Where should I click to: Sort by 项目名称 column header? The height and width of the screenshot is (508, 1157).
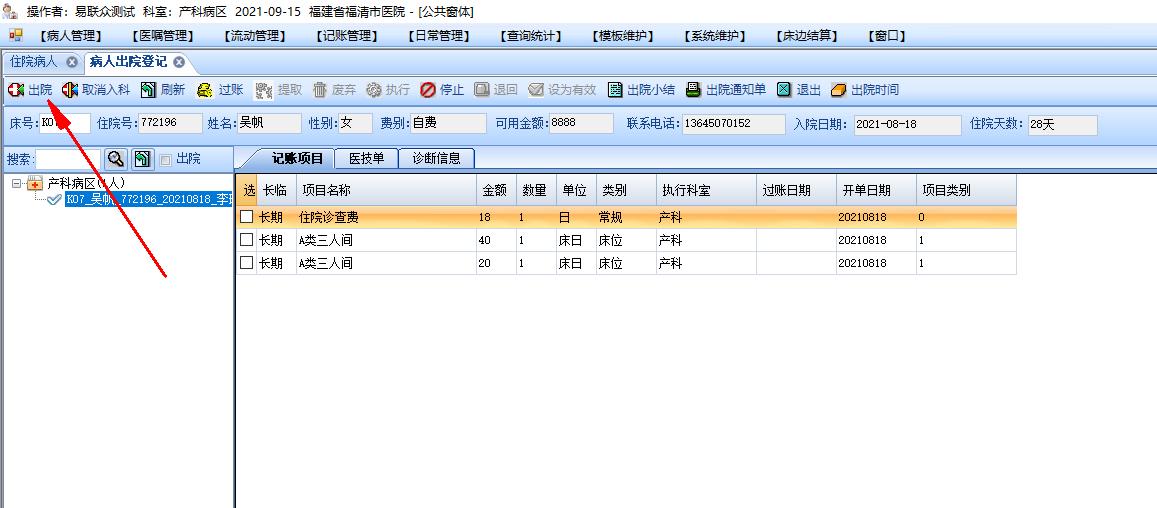pyautogui.click(x=387, y=190)
